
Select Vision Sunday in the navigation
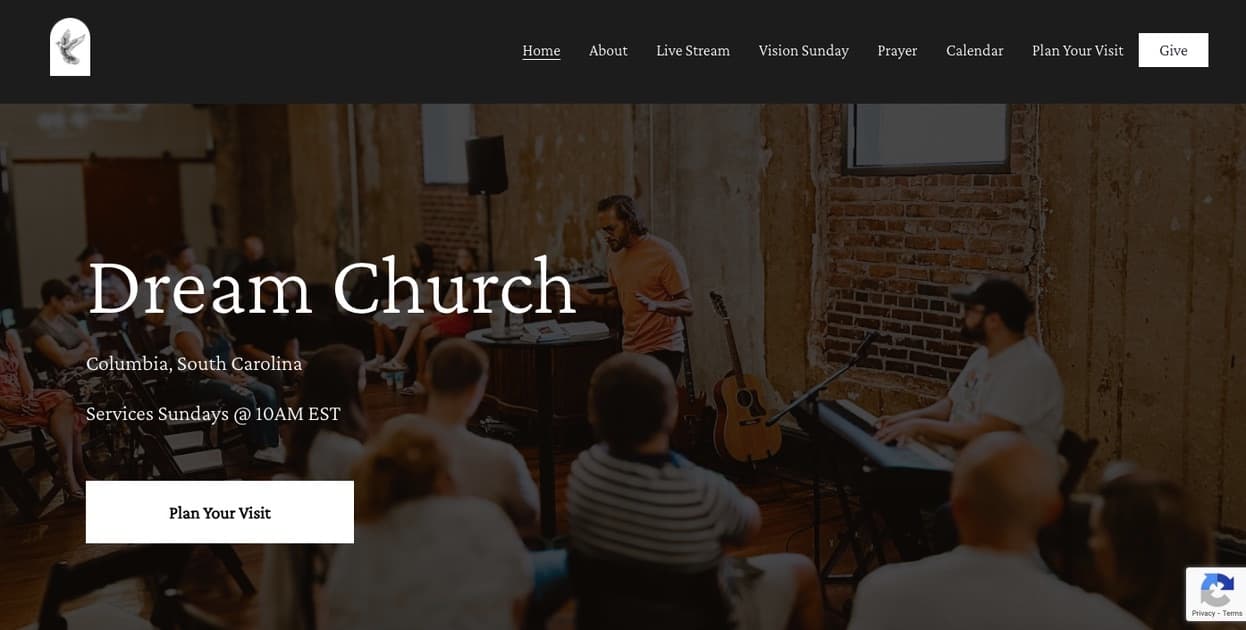click(x=803, y=50)
